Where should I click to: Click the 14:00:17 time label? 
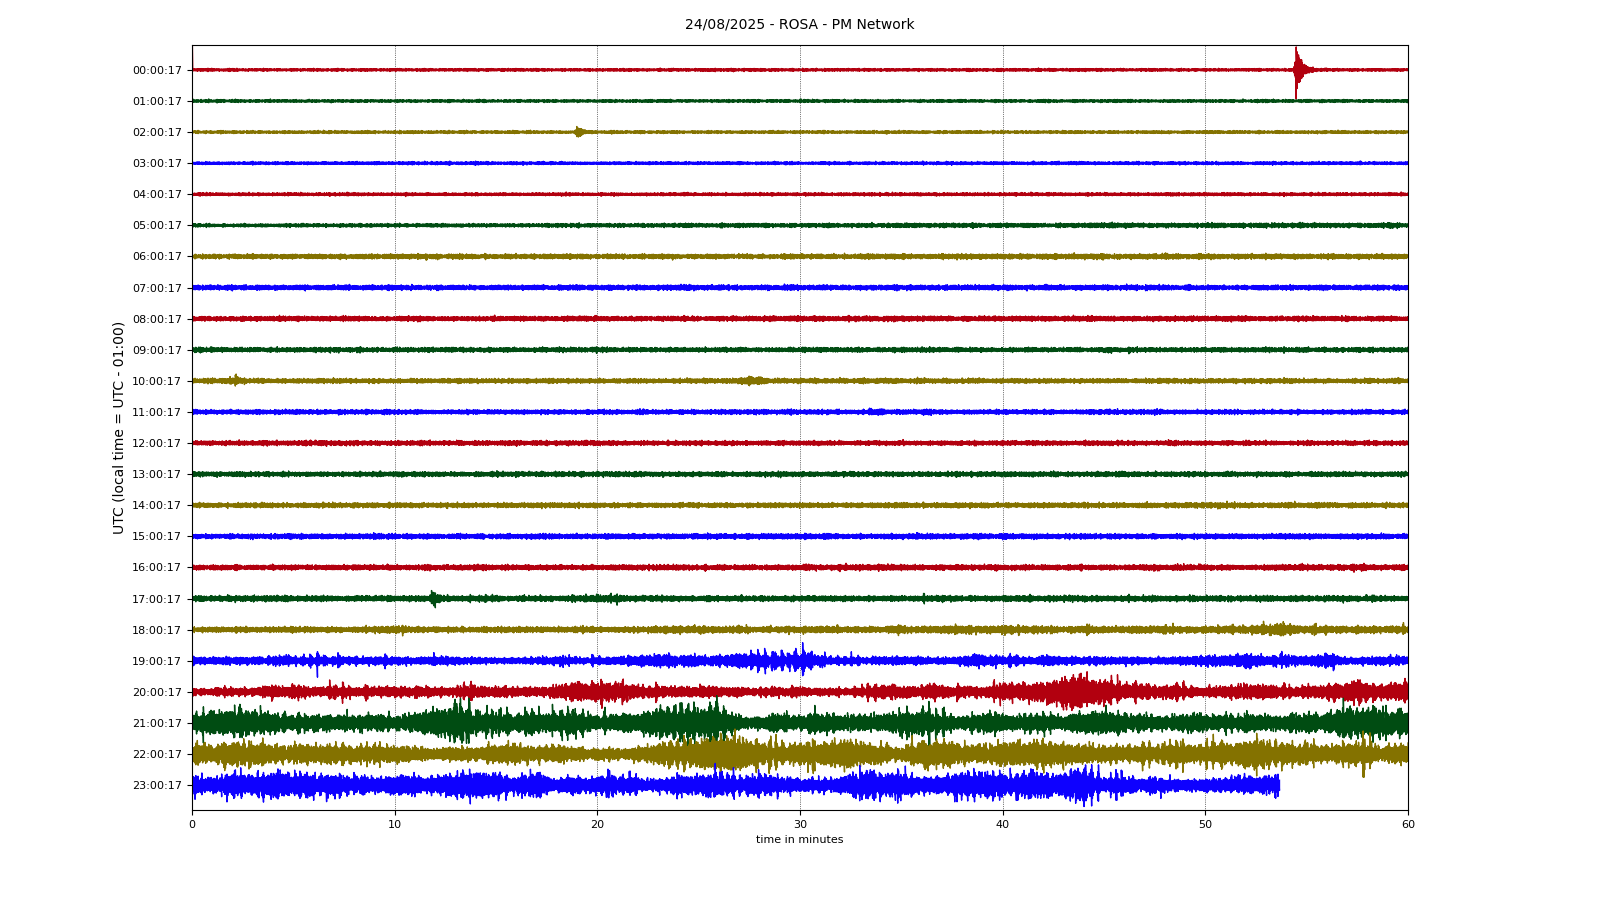(x=157, y=505)
